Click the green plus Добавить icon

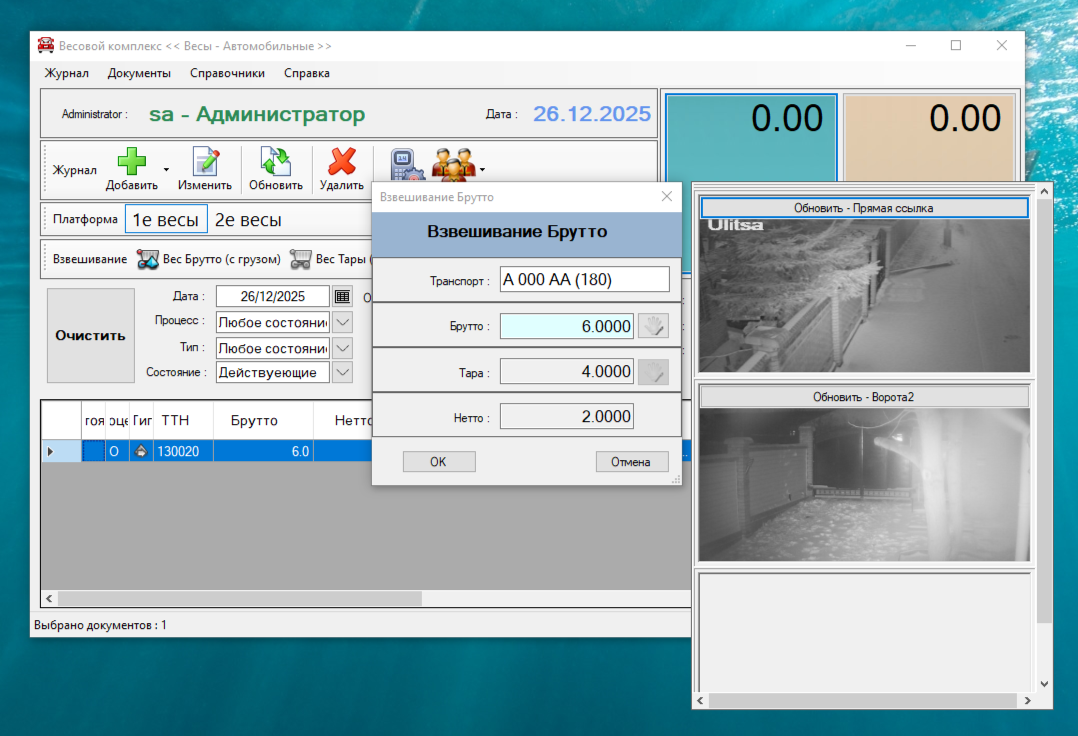(132, 162)
